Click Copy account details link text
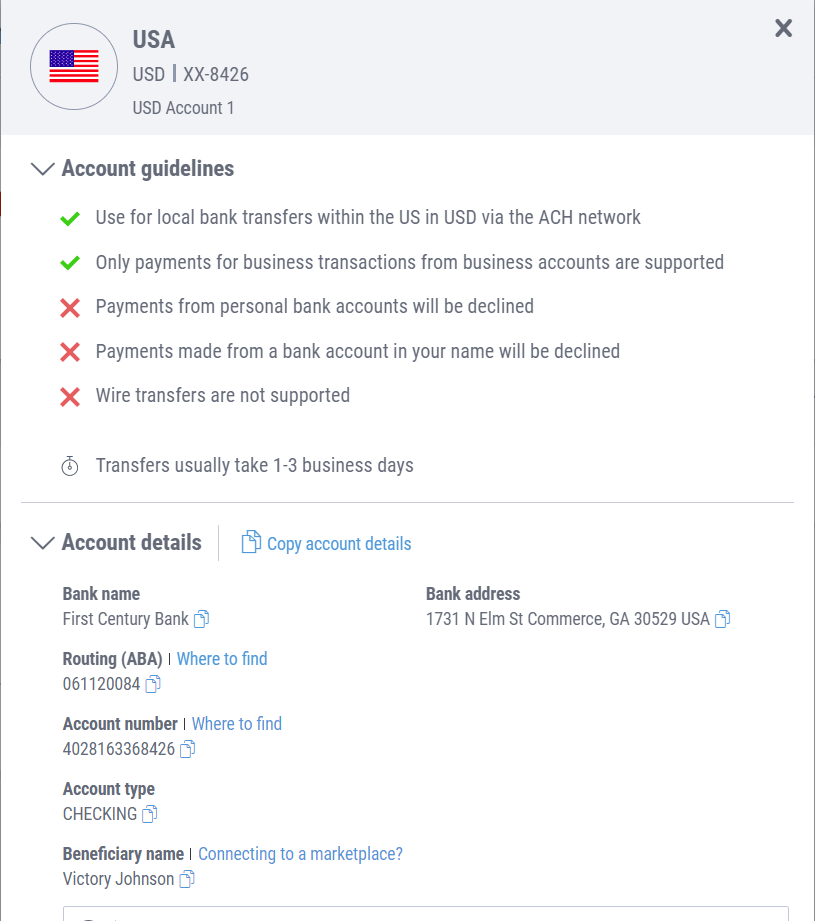Image resolution: width=815 pixels, height=921 pixels. point(339,544)
